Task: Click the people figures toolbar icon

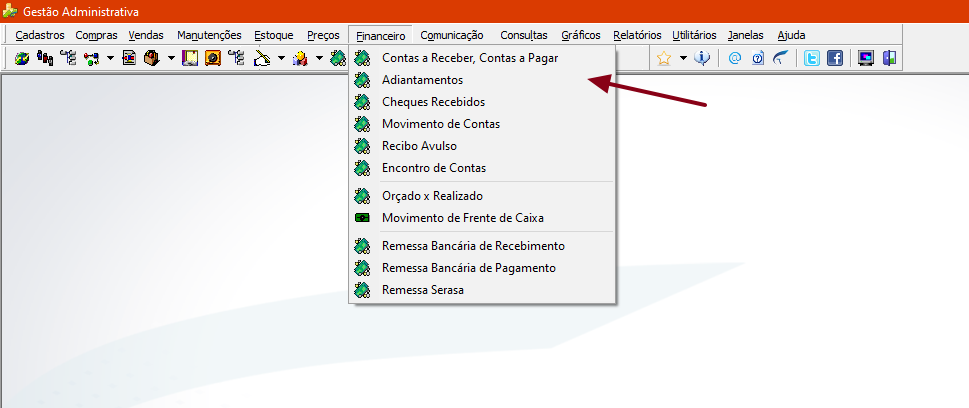Action: pos(45,59)
